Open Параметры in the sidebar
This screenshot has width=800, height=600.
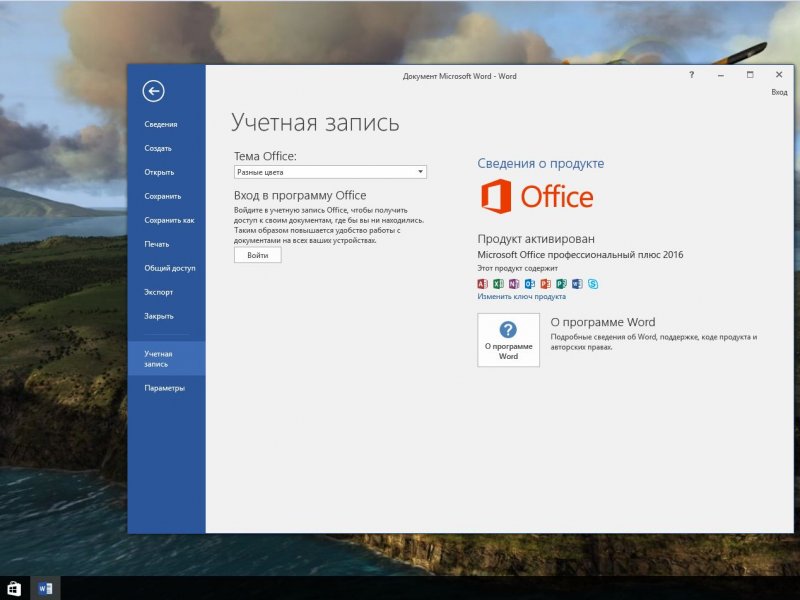[x=165, y=388]
